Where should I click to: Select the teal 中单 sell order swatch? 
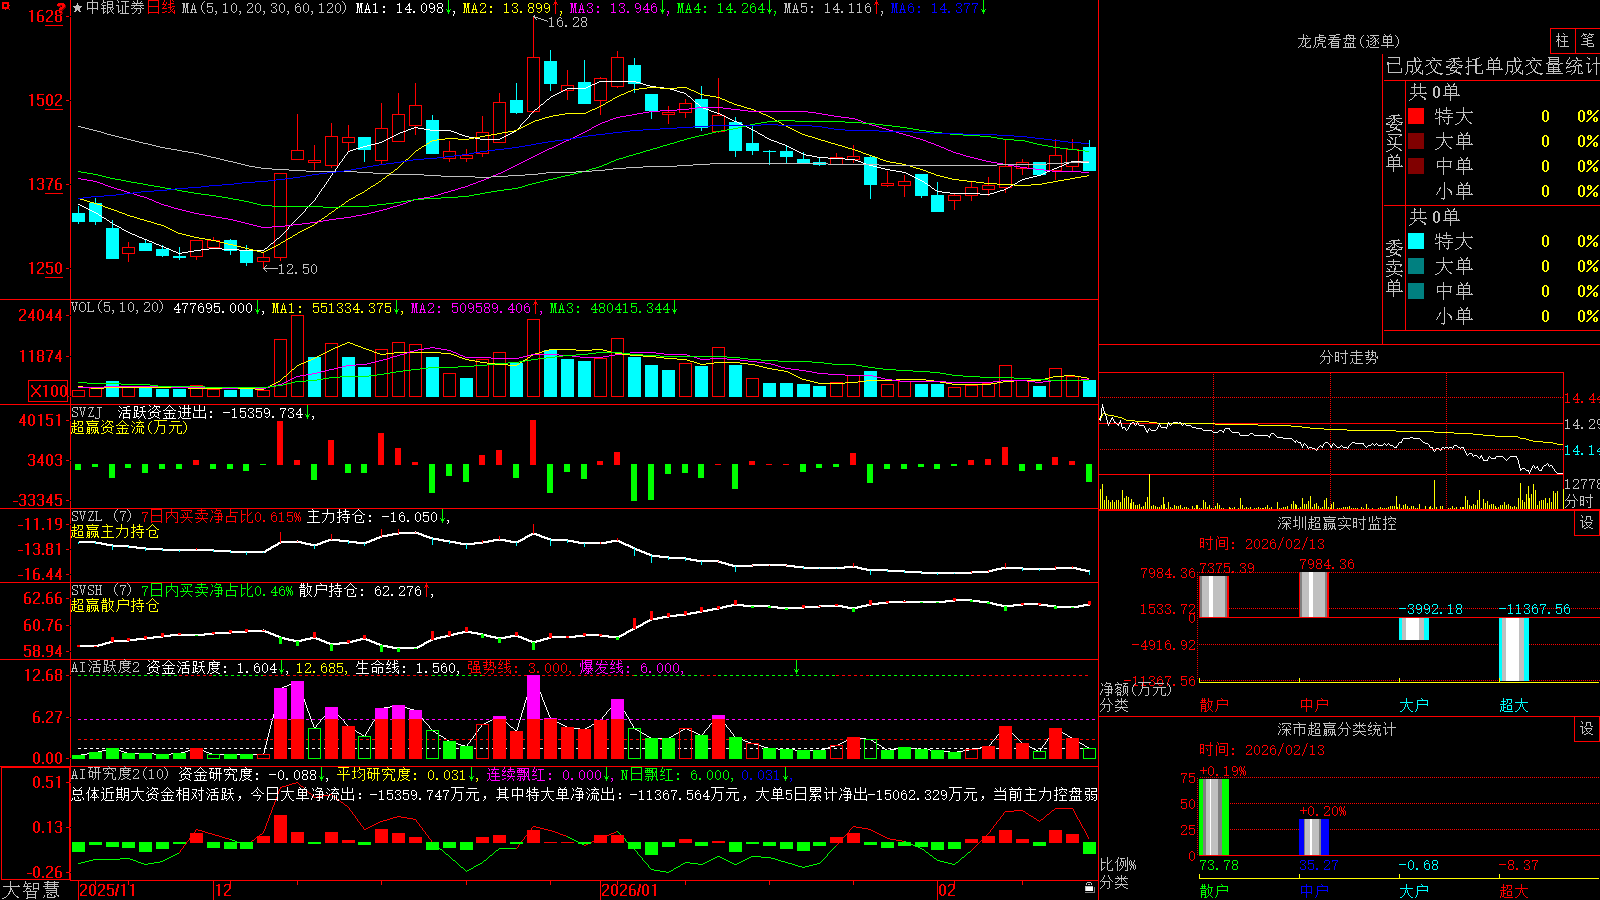click(1416, 291)
